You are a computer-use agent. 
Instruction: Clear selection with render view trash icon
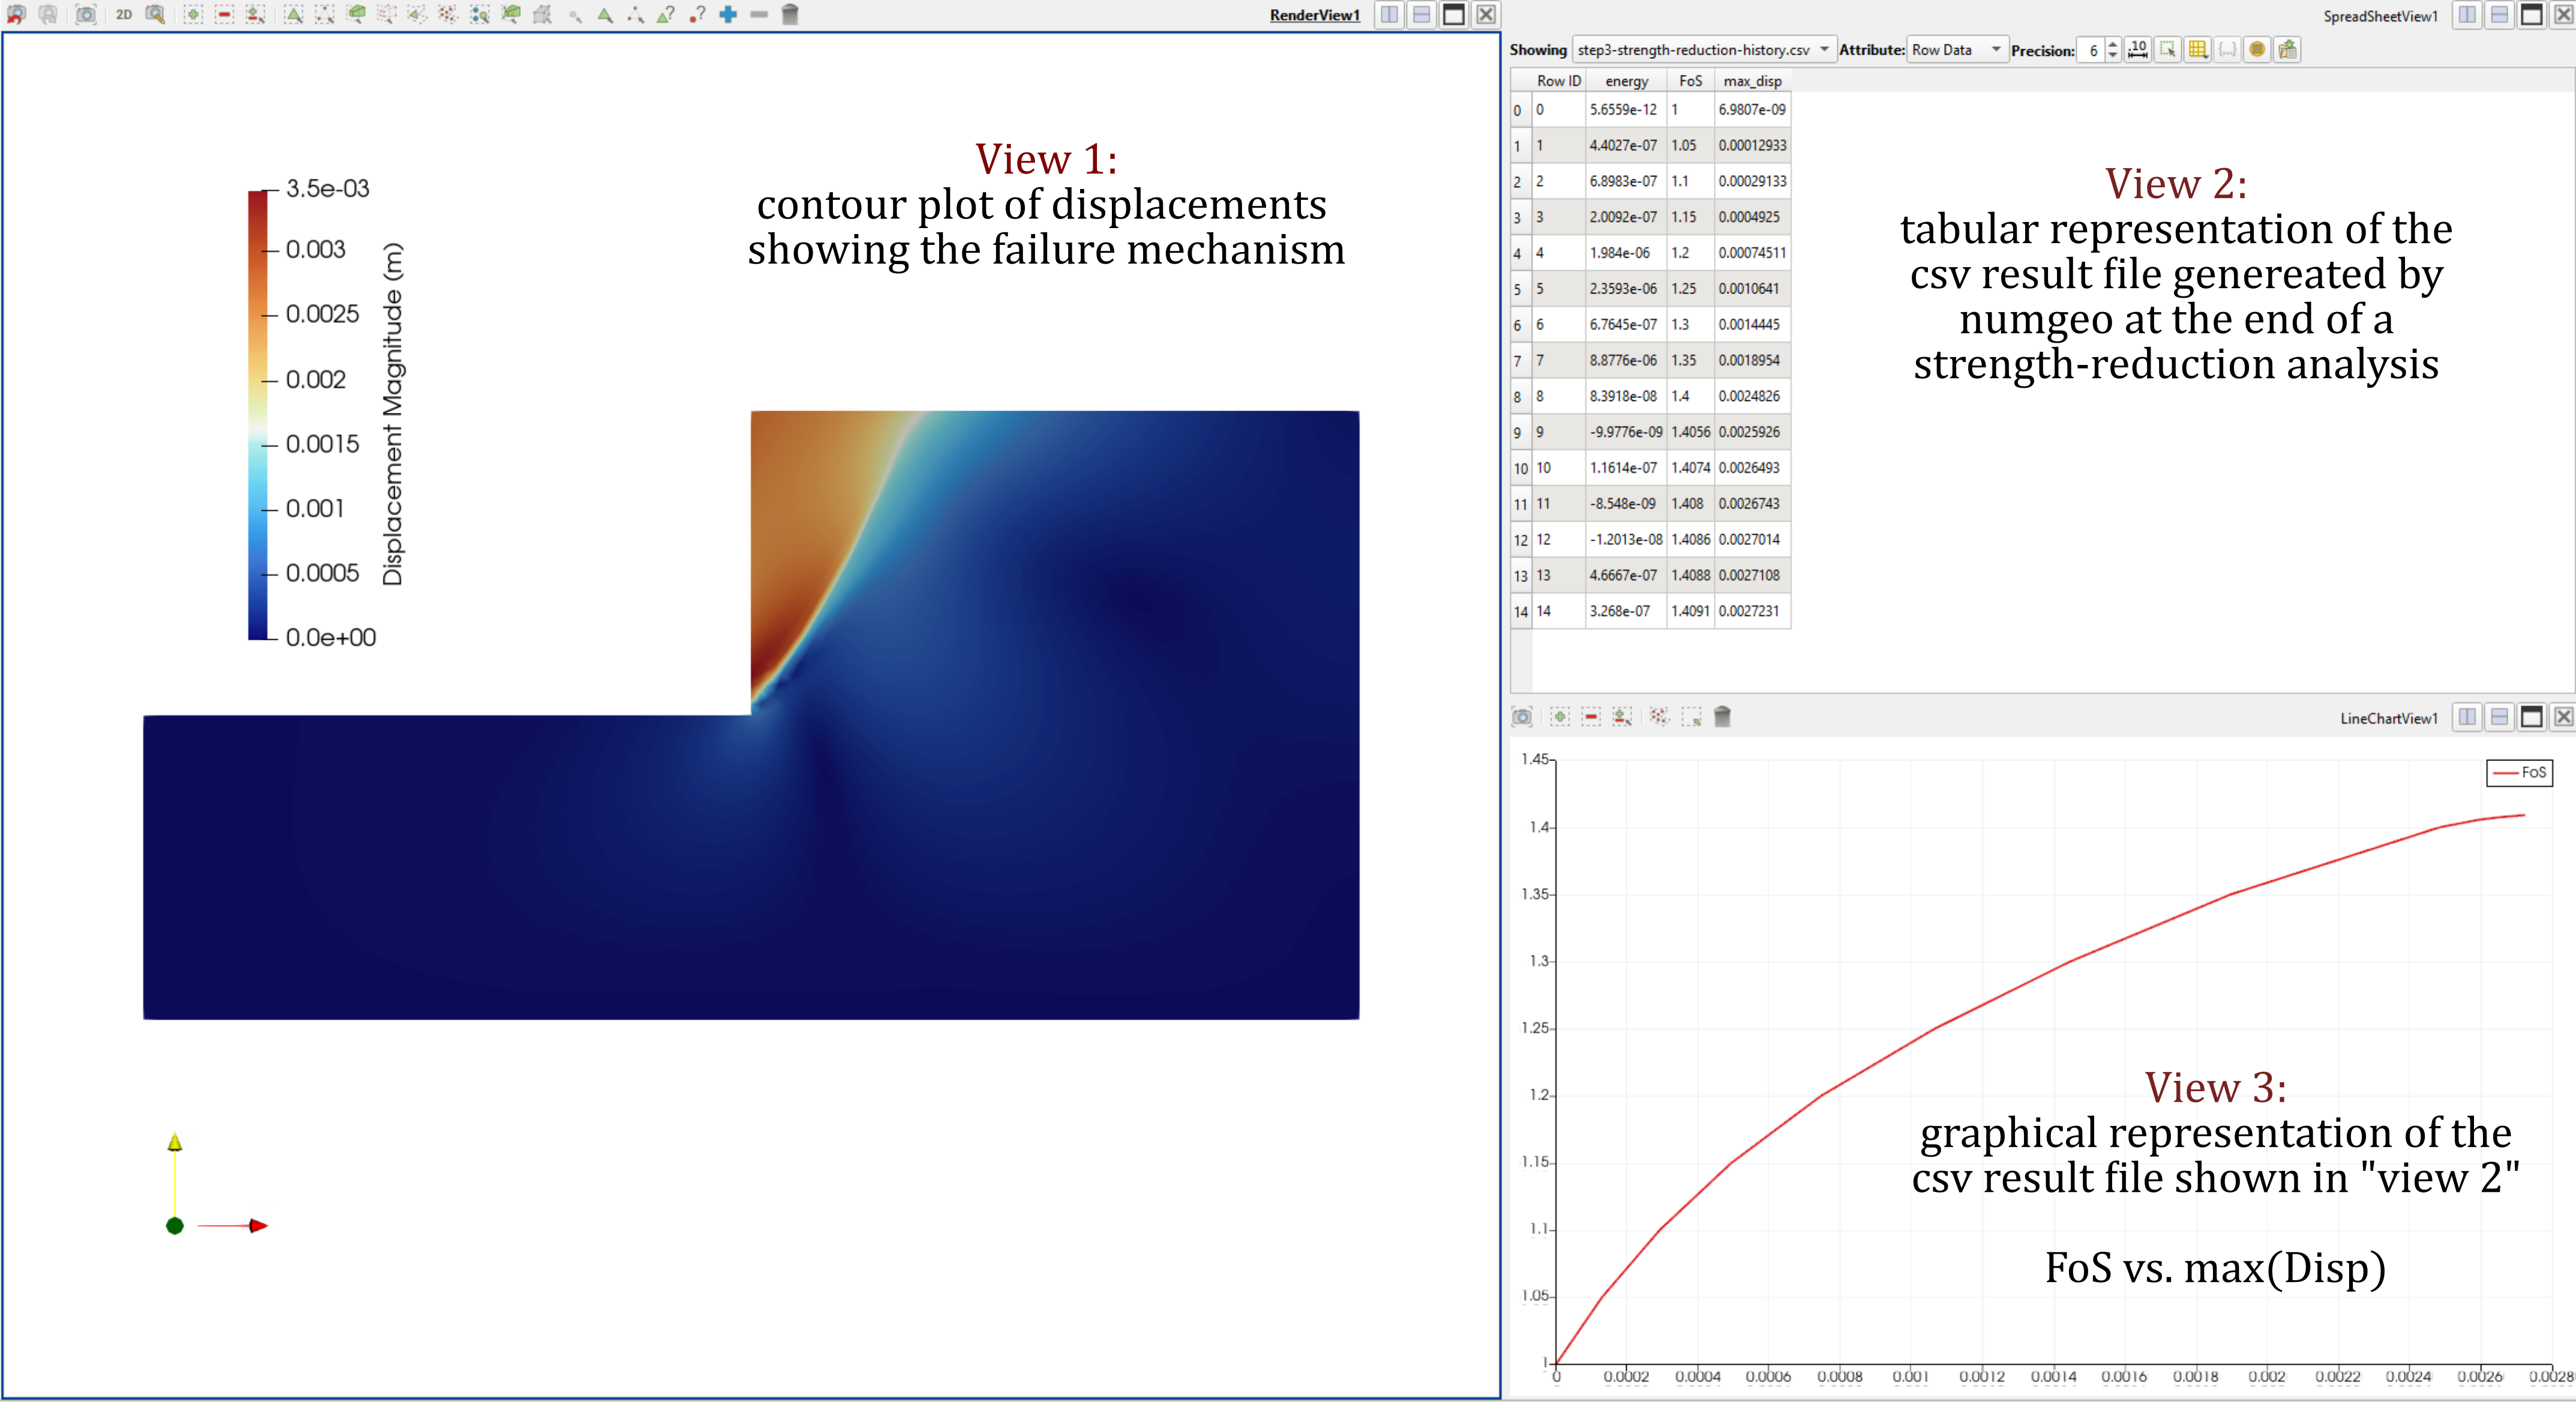click(790, 14)
